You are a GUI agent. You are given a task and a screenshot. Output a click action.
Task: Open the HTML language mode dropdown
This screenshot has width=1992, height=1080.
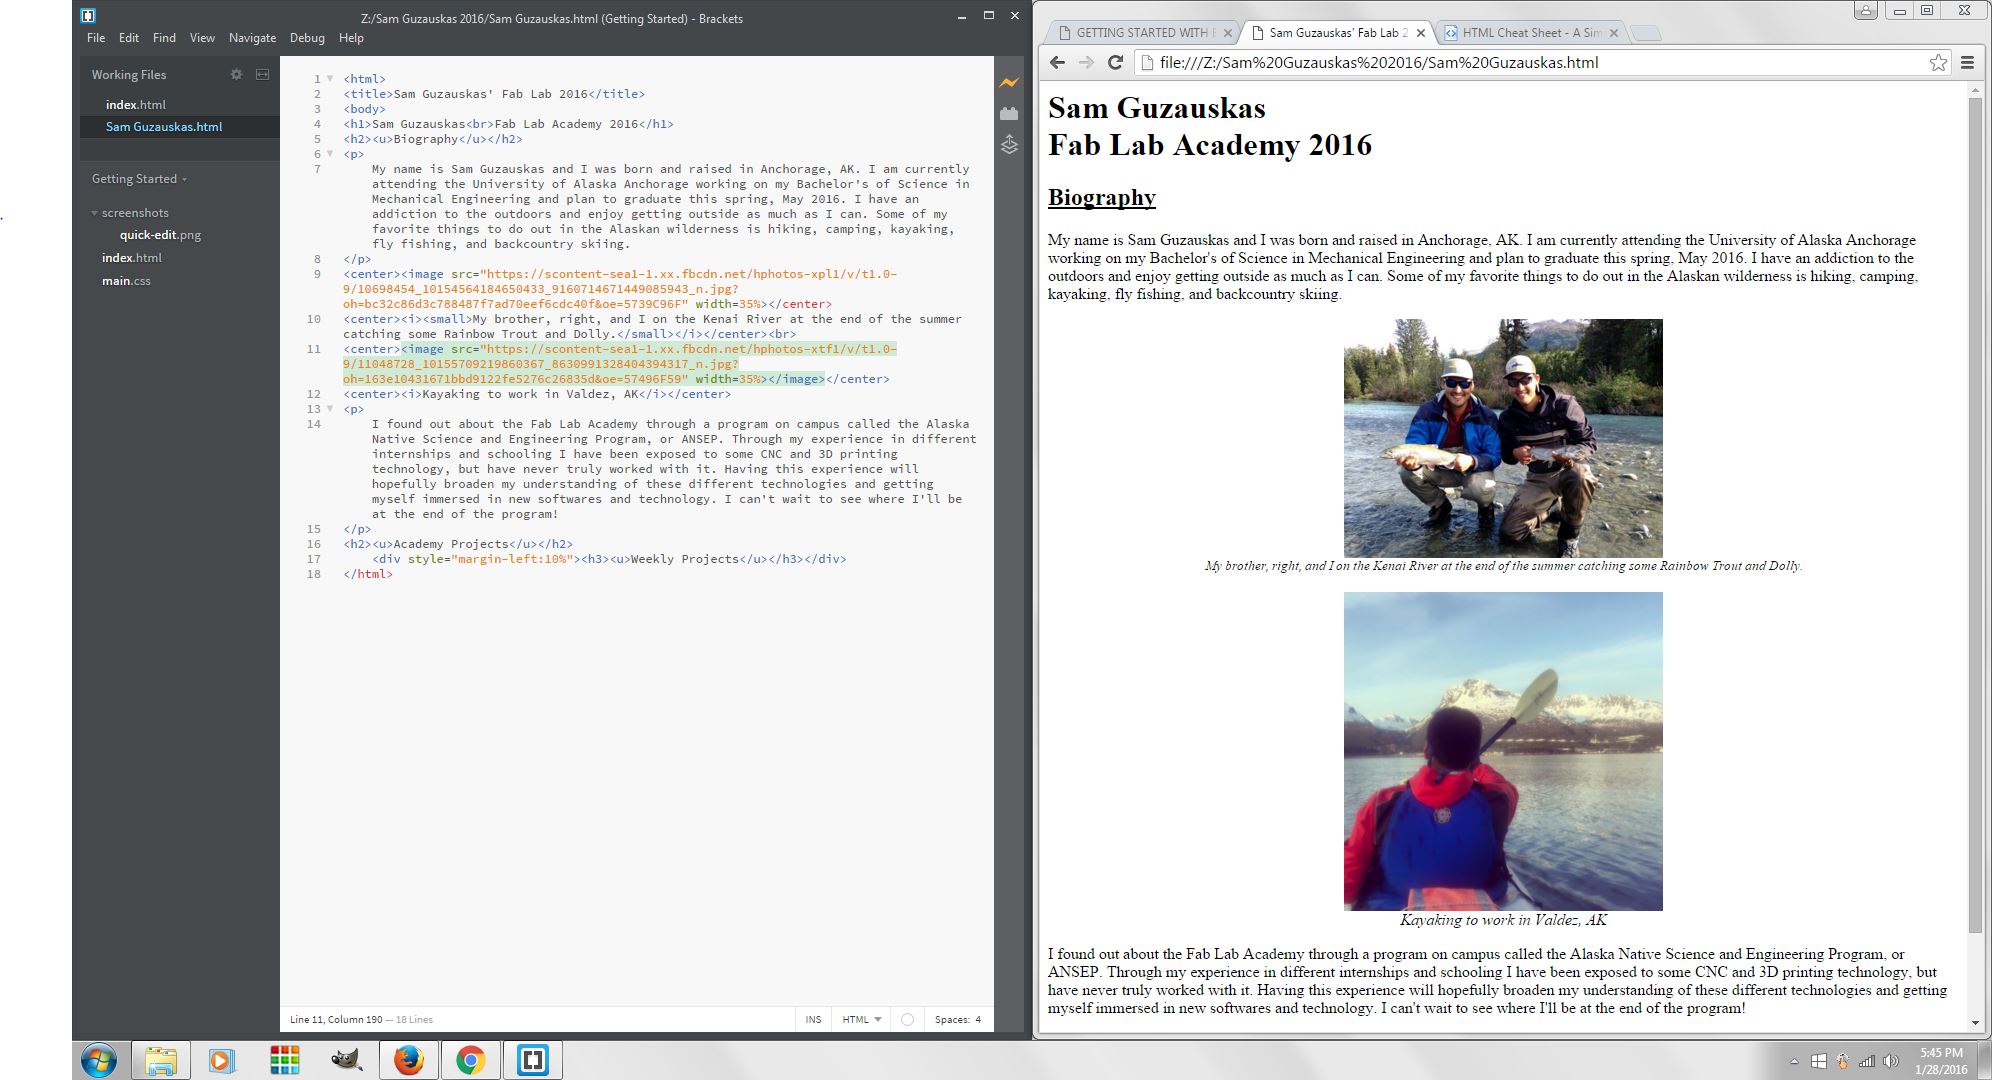tap(861, 1019)
